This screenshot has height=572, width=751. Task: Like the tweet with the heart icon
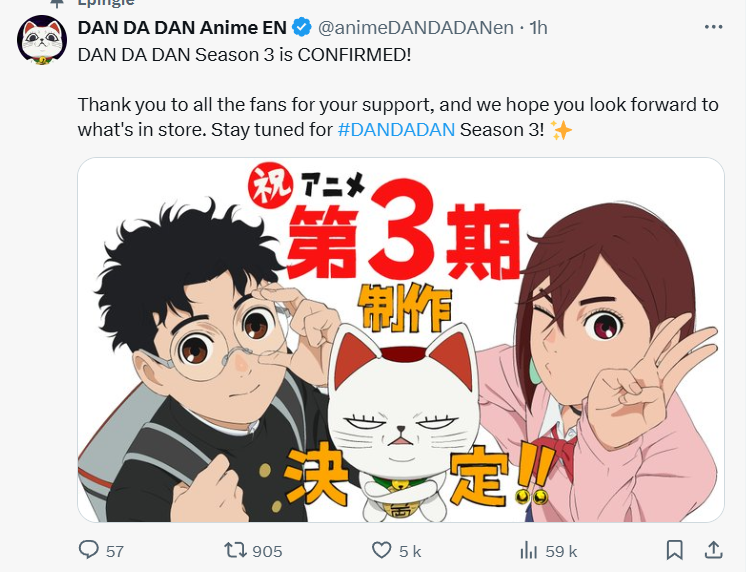click(382, 550)
